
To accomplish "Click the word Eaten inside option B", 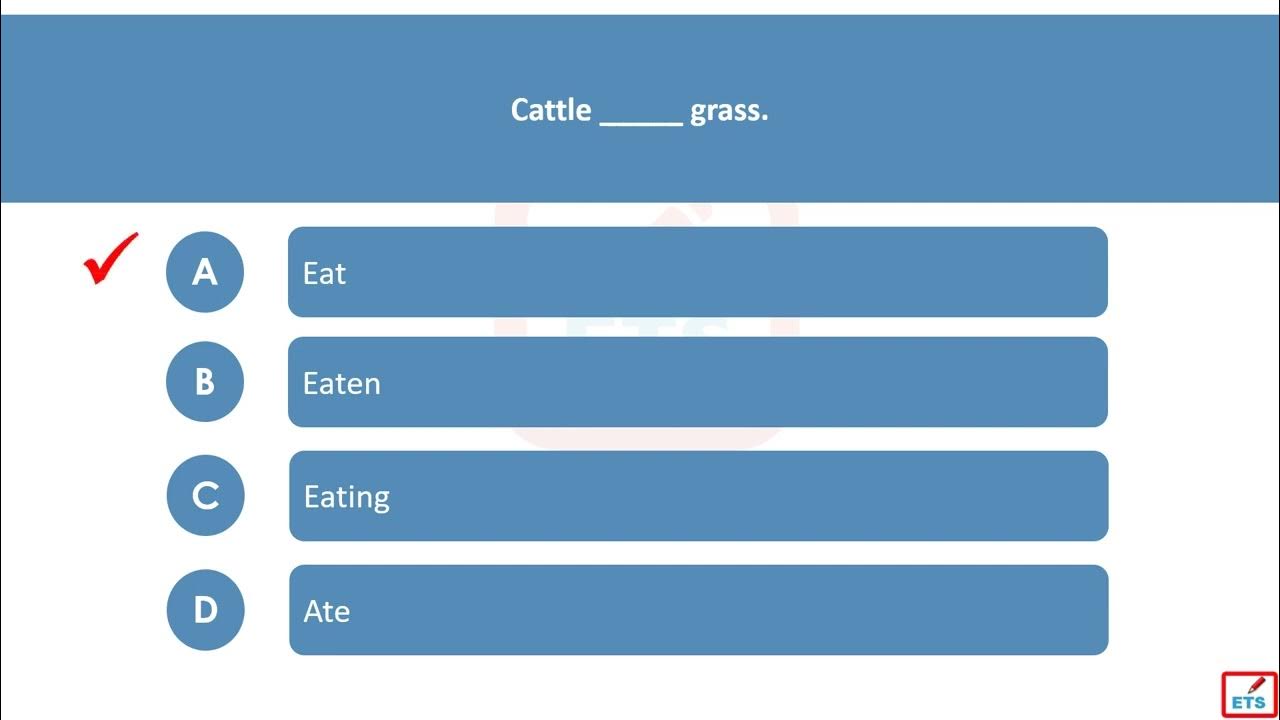I will coord(342,383).
